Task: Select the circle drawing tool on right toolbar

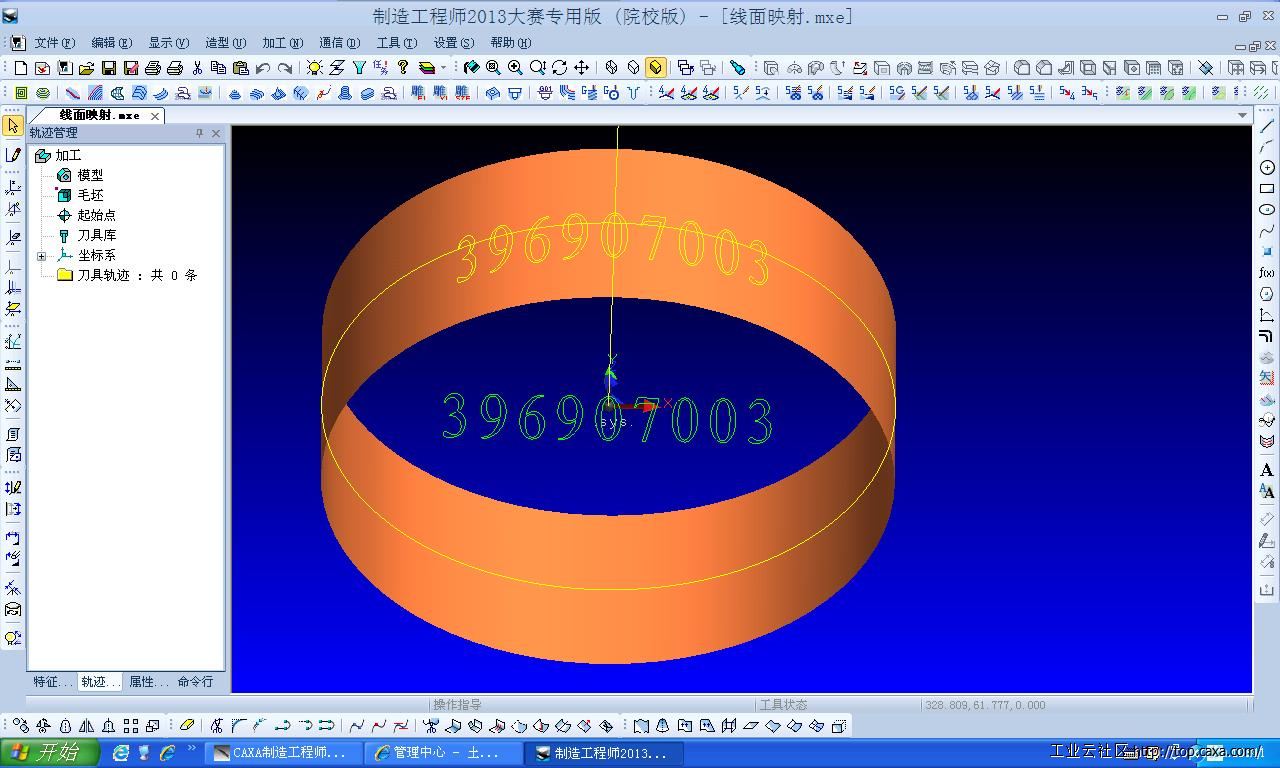Action: (x=1267, y=167)
